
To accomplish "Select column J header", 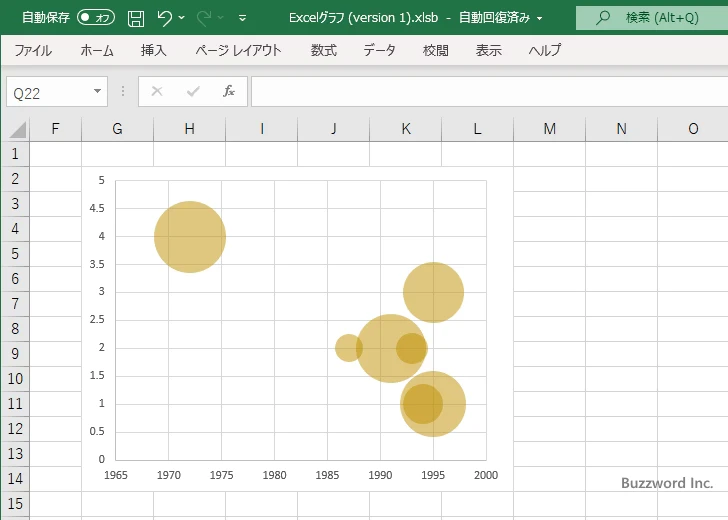I will tap(333, 129).
